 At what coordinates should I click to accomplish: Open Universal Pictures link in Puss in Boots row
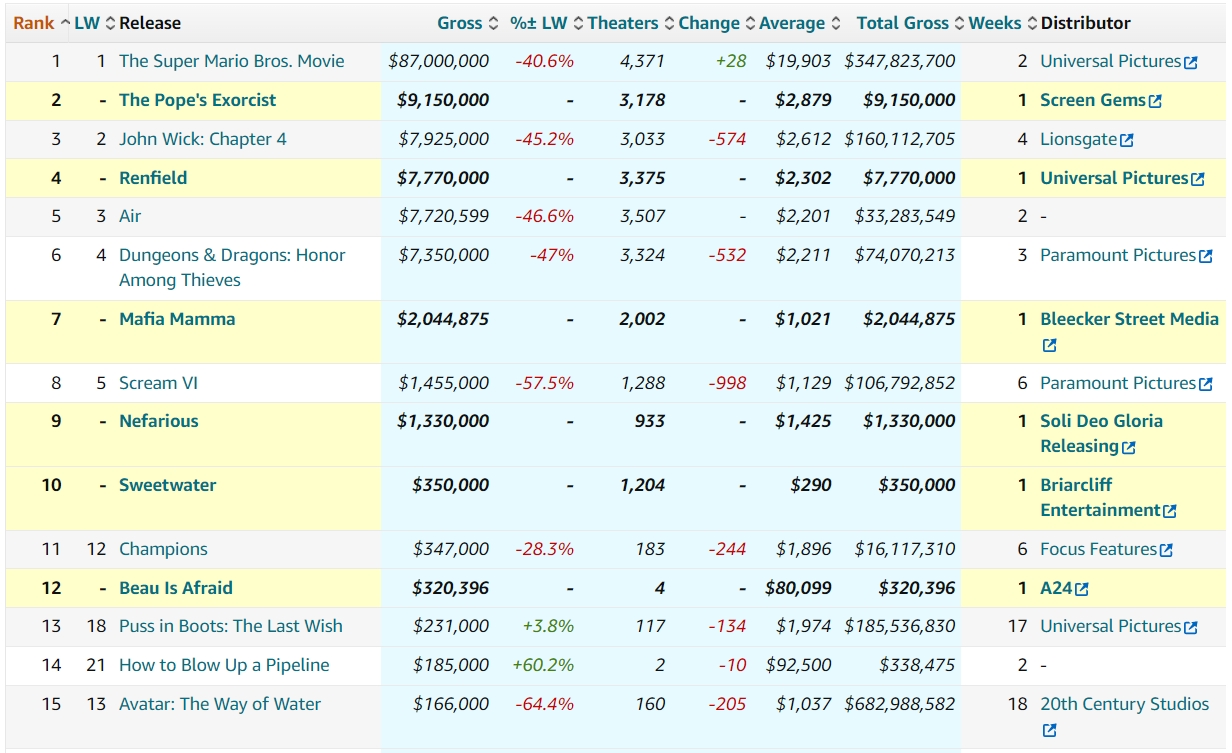pos(1111,626)
